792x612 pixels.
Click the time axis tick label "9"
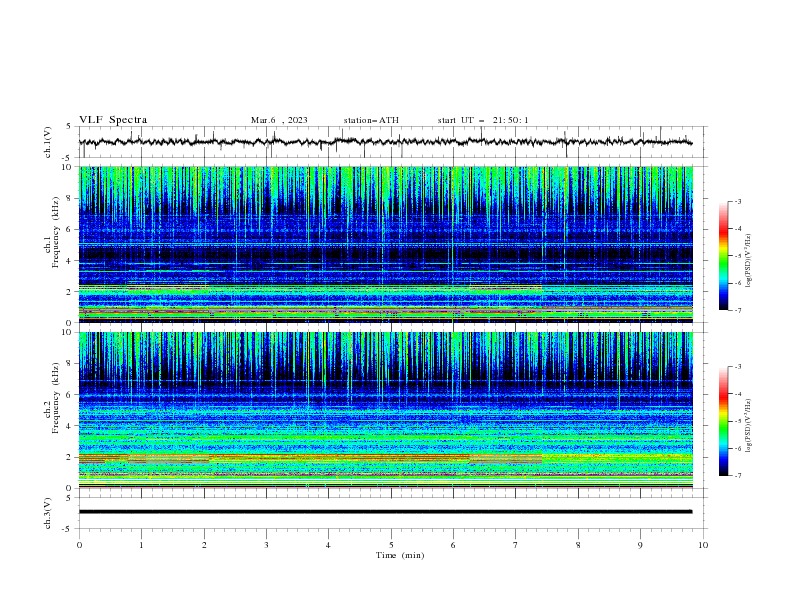(x=640, y=545)
